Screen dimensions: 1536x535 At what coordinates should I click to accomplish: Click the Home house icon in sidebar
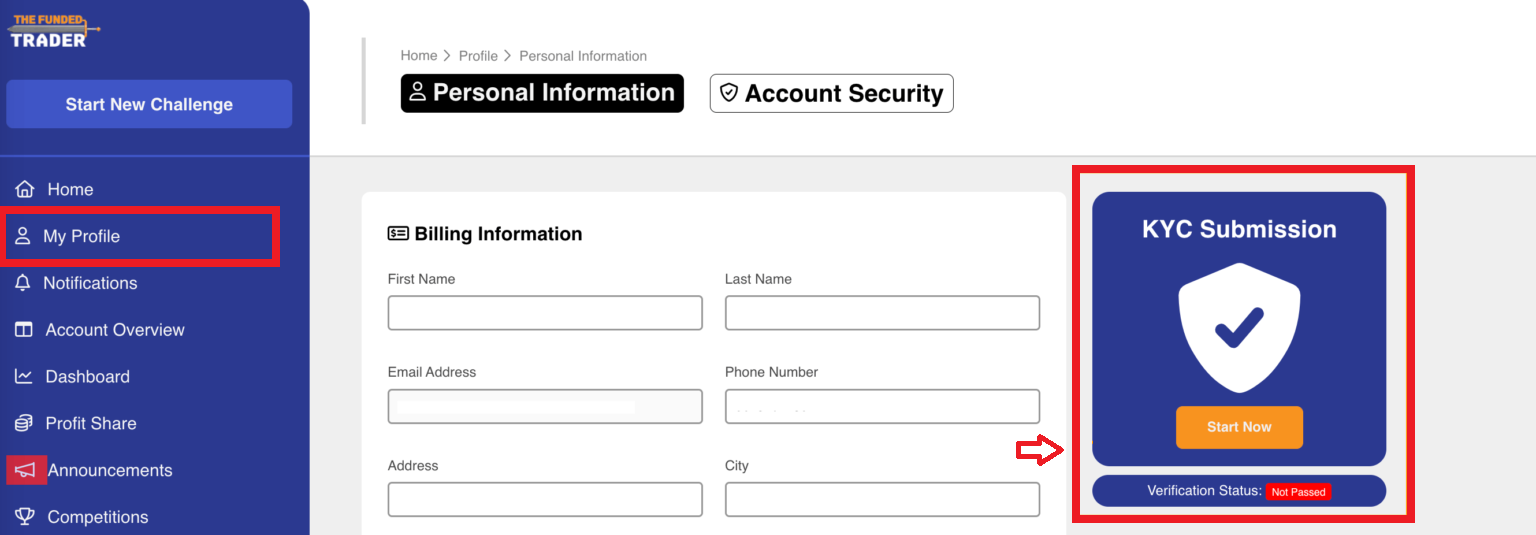[x=25, y=190]
